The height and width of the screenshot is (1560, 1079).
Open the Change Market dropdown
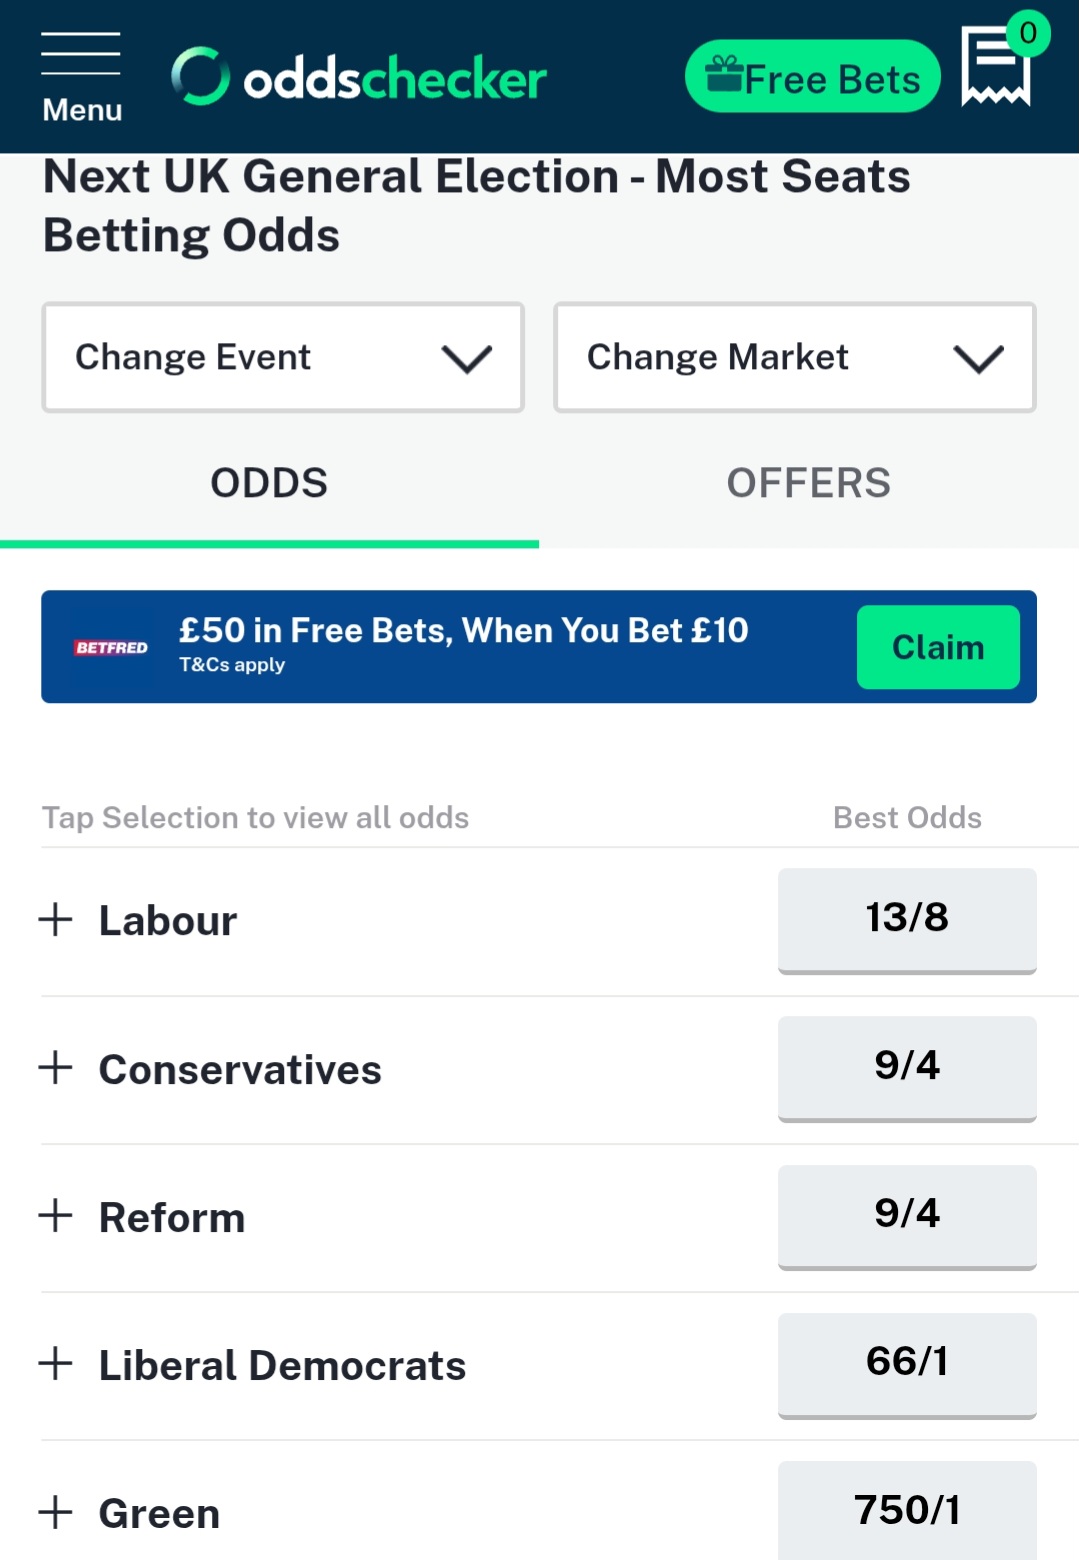(795, 357)
